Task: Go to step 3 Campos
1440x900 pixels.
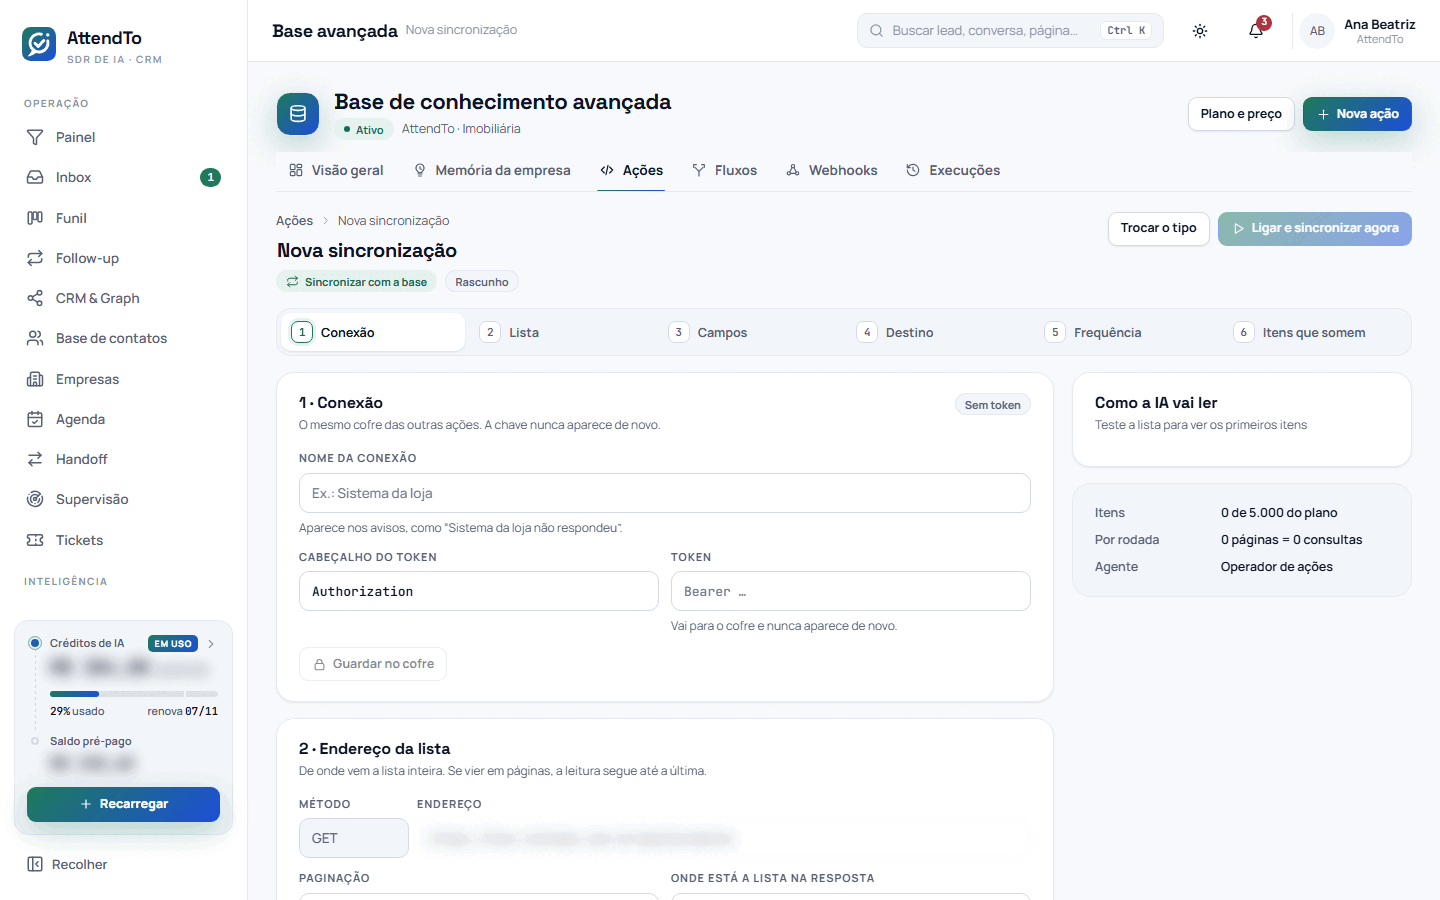Action: tap(750, 332)
